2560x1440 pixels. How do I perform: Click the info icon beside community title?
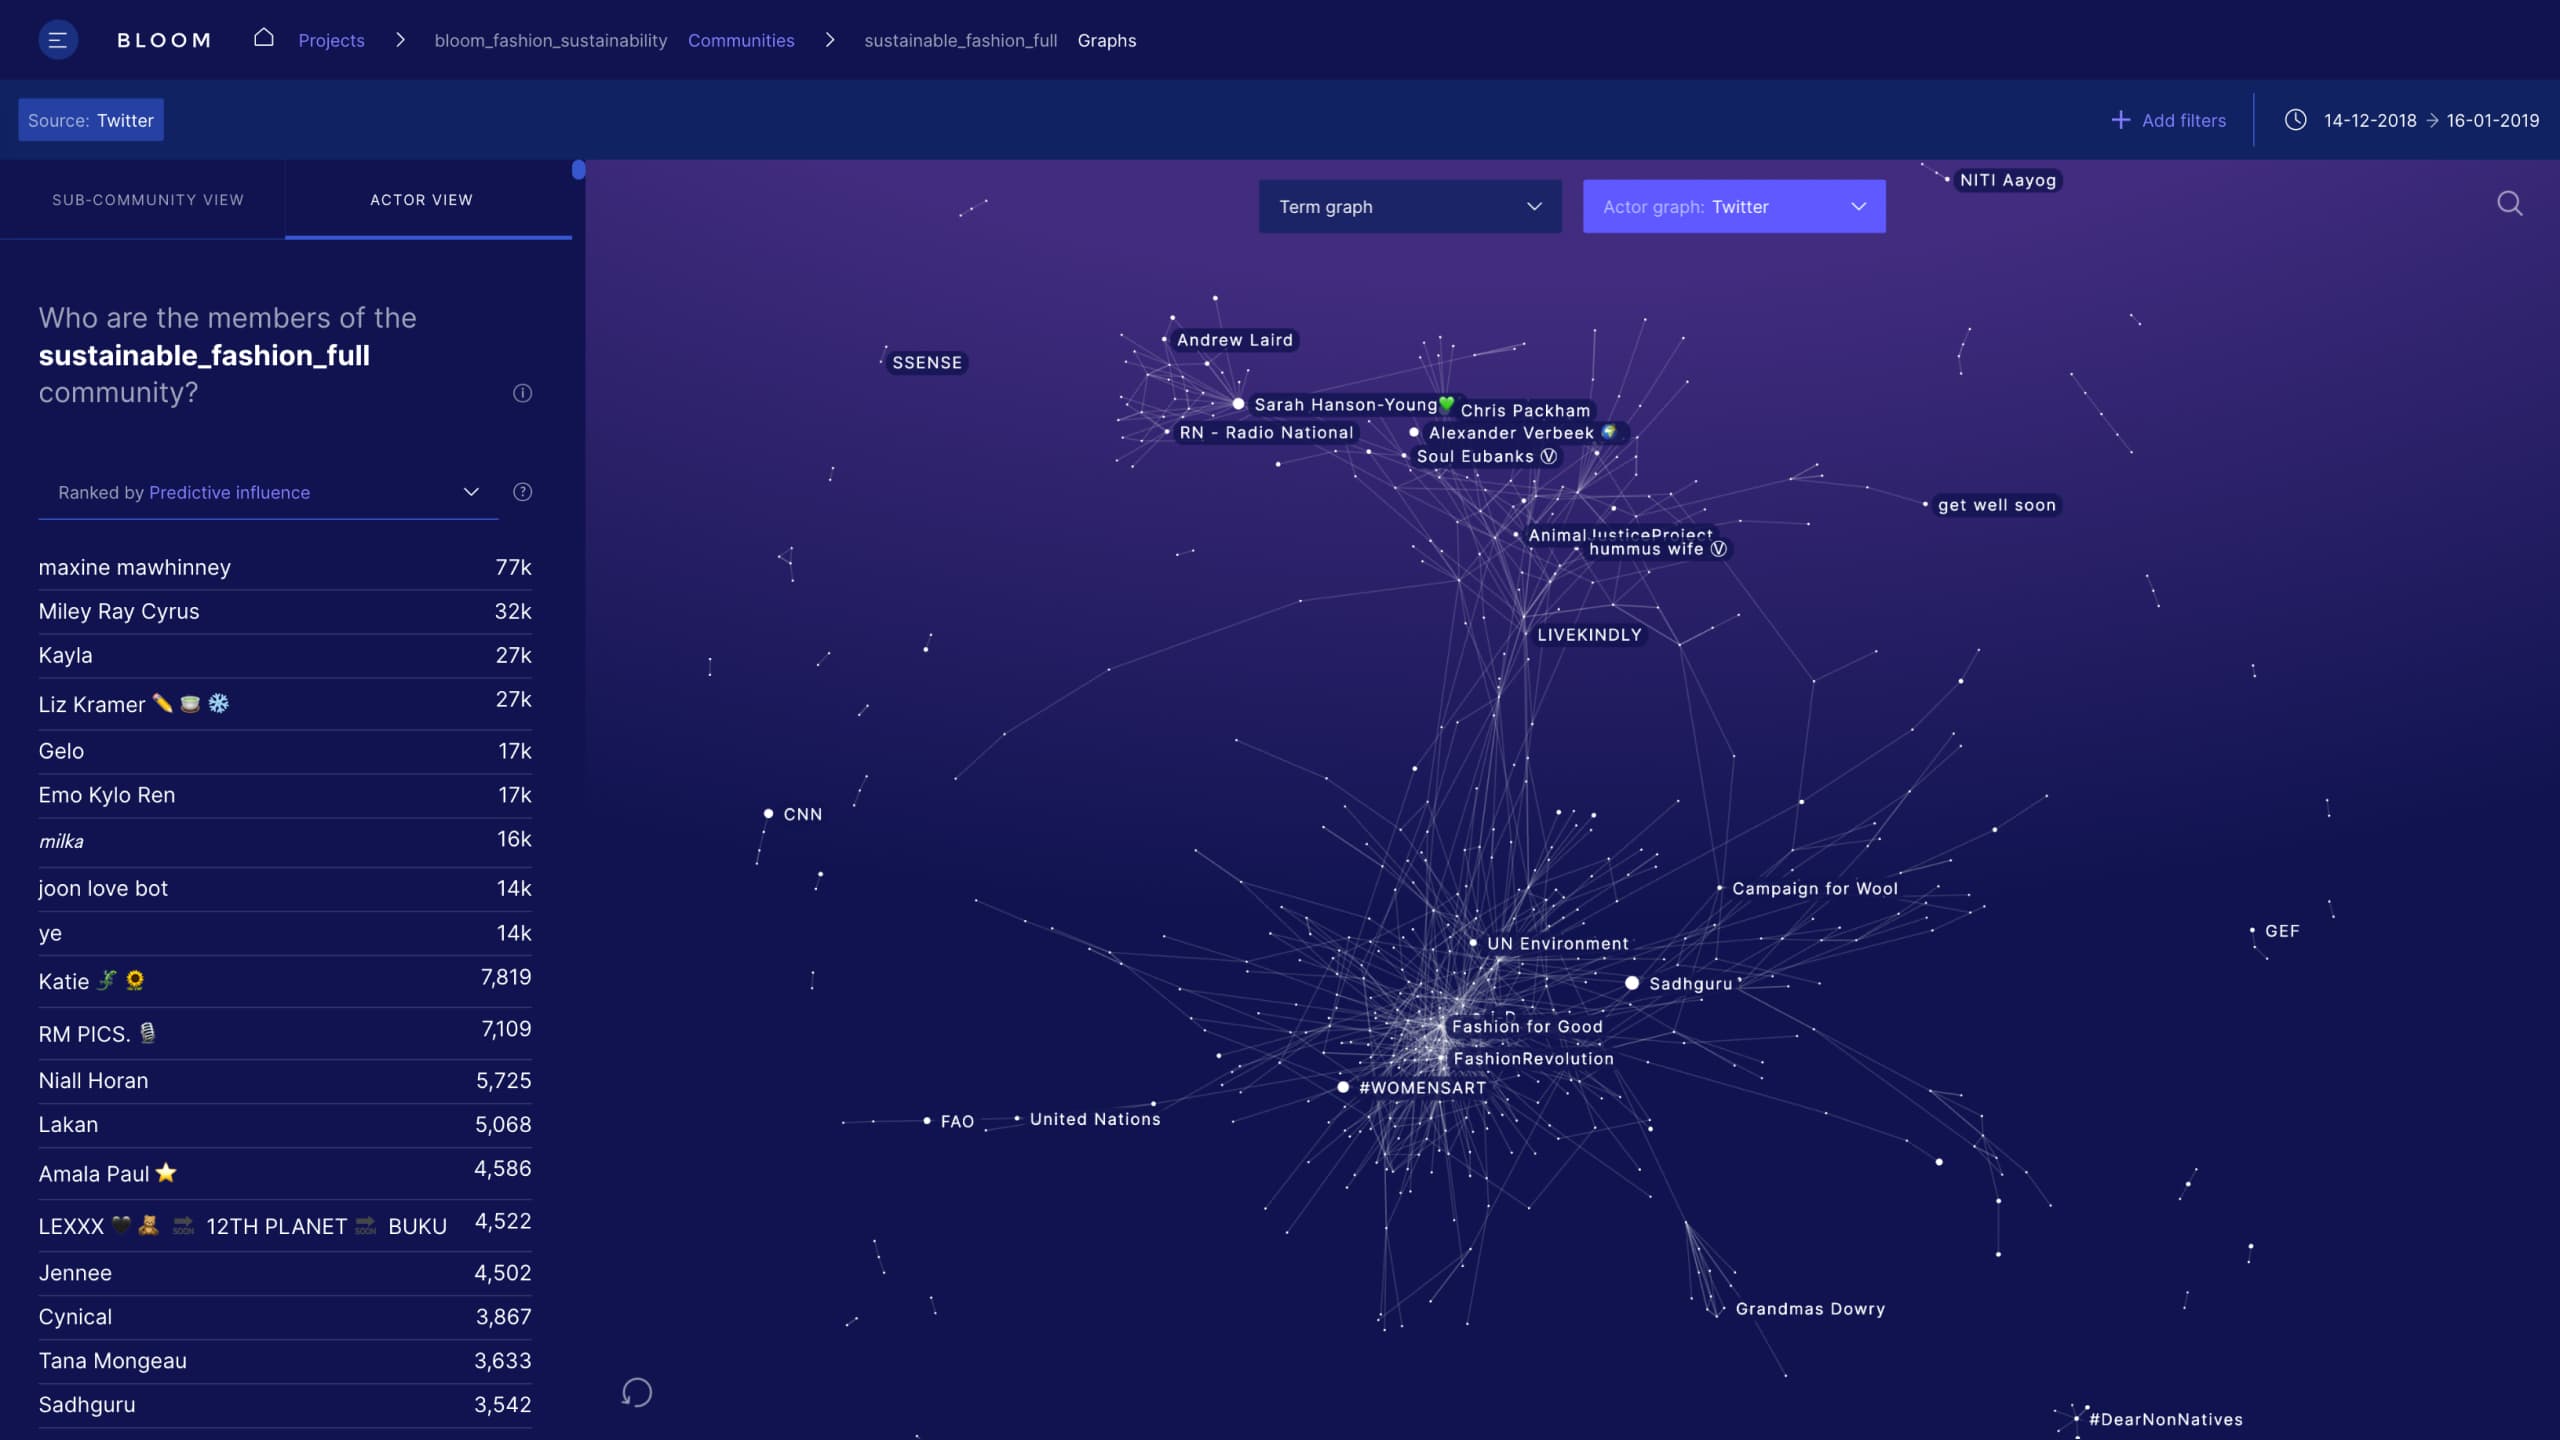tap(522, 393)
